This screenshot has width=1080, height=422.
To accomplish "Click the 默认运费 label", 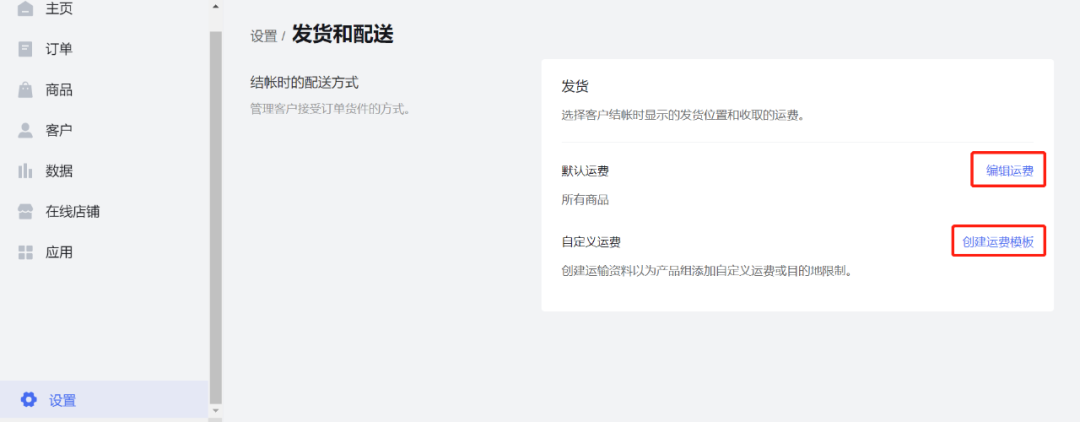I will pos(585,171).
